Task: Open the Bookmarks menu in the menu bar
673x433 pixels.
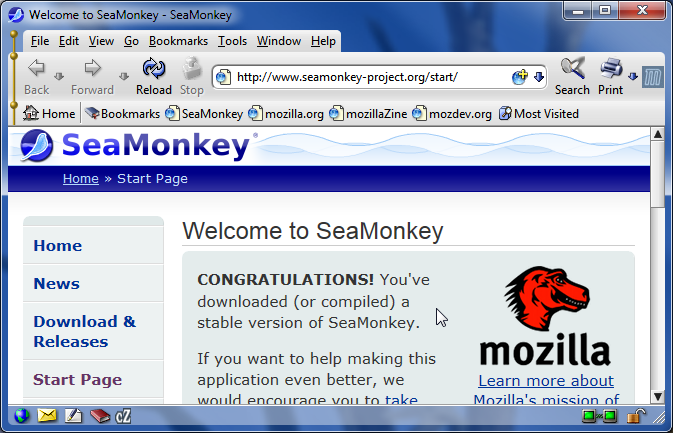Action: 178,41
